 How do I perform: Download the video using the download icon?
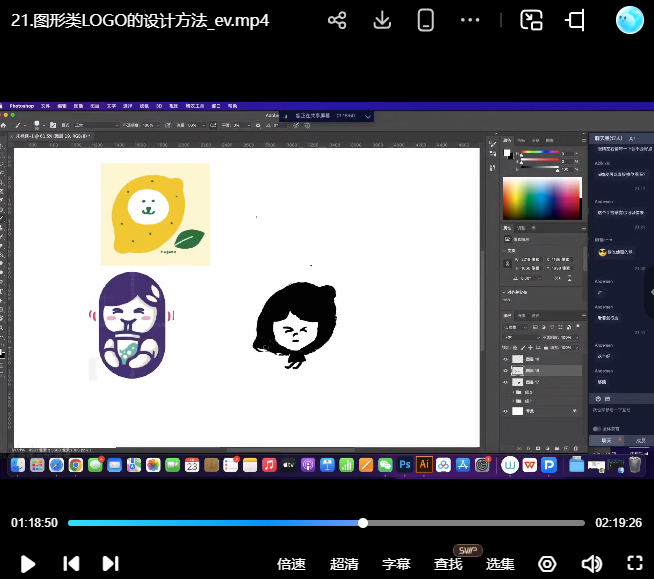point(382,20)
